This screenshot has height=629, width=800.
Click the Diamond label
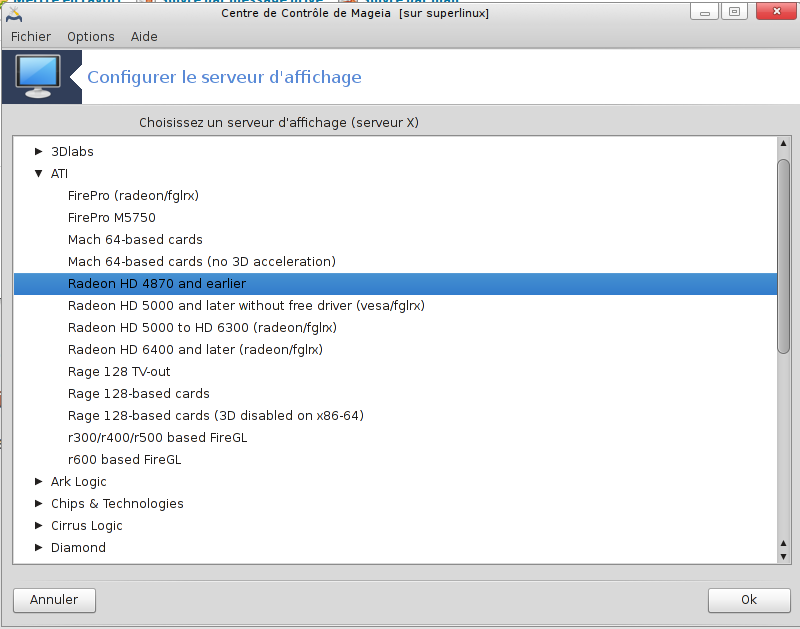tap(79, 547)
